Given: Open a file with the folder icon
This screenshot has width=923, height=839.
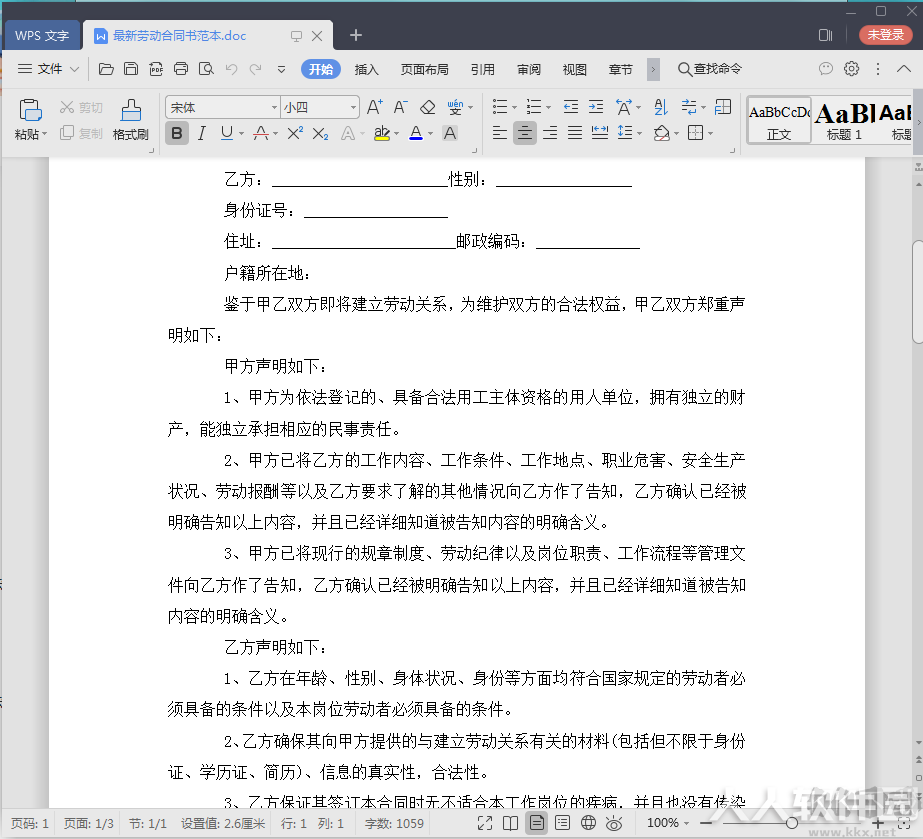Looking at the screenshot, I should coord(106,69).
